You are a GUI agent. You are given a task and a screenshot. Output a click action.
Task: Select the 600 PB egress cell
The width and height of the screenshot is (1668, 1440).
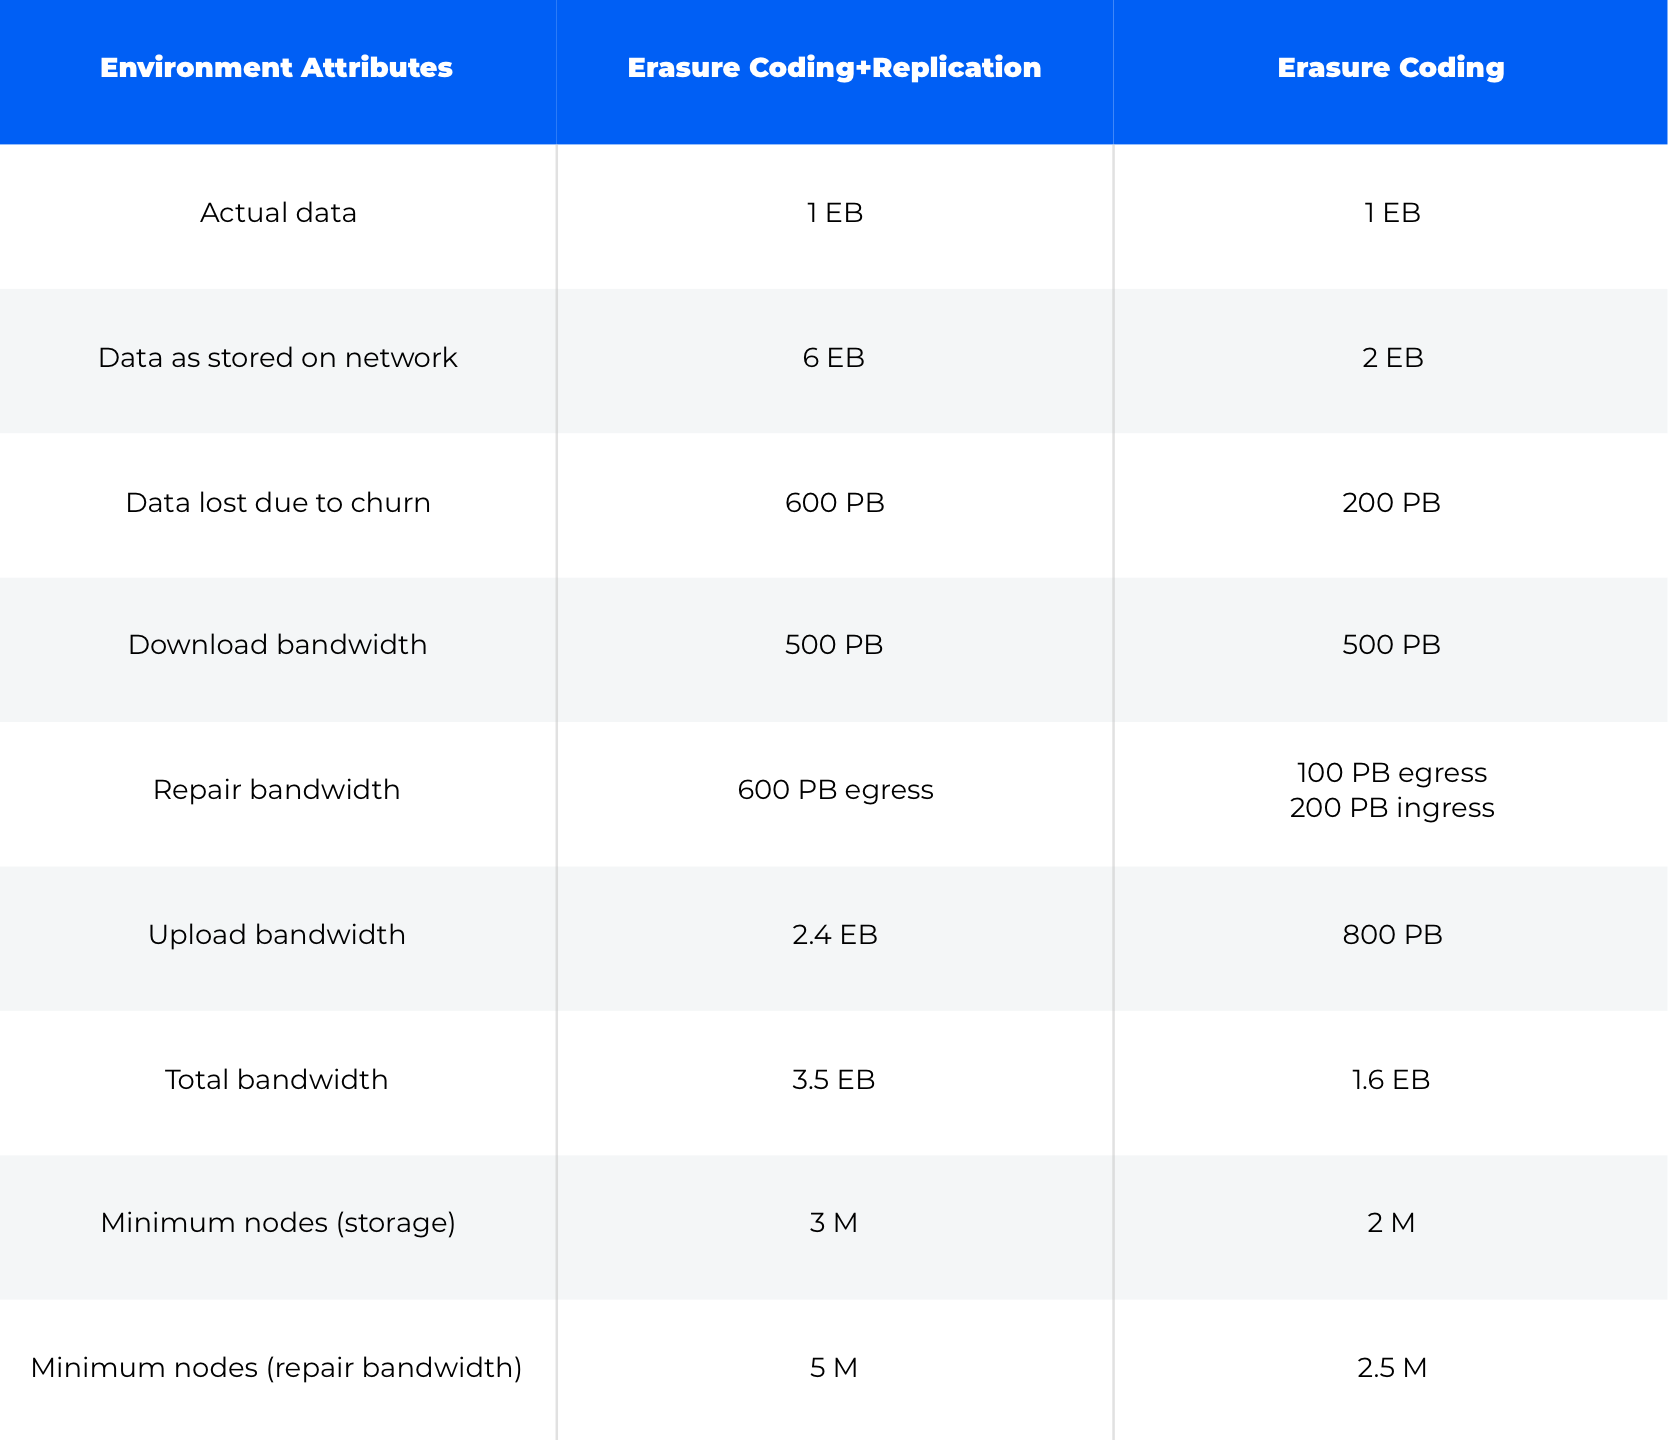pyautogui.click(x=835, y=790)
